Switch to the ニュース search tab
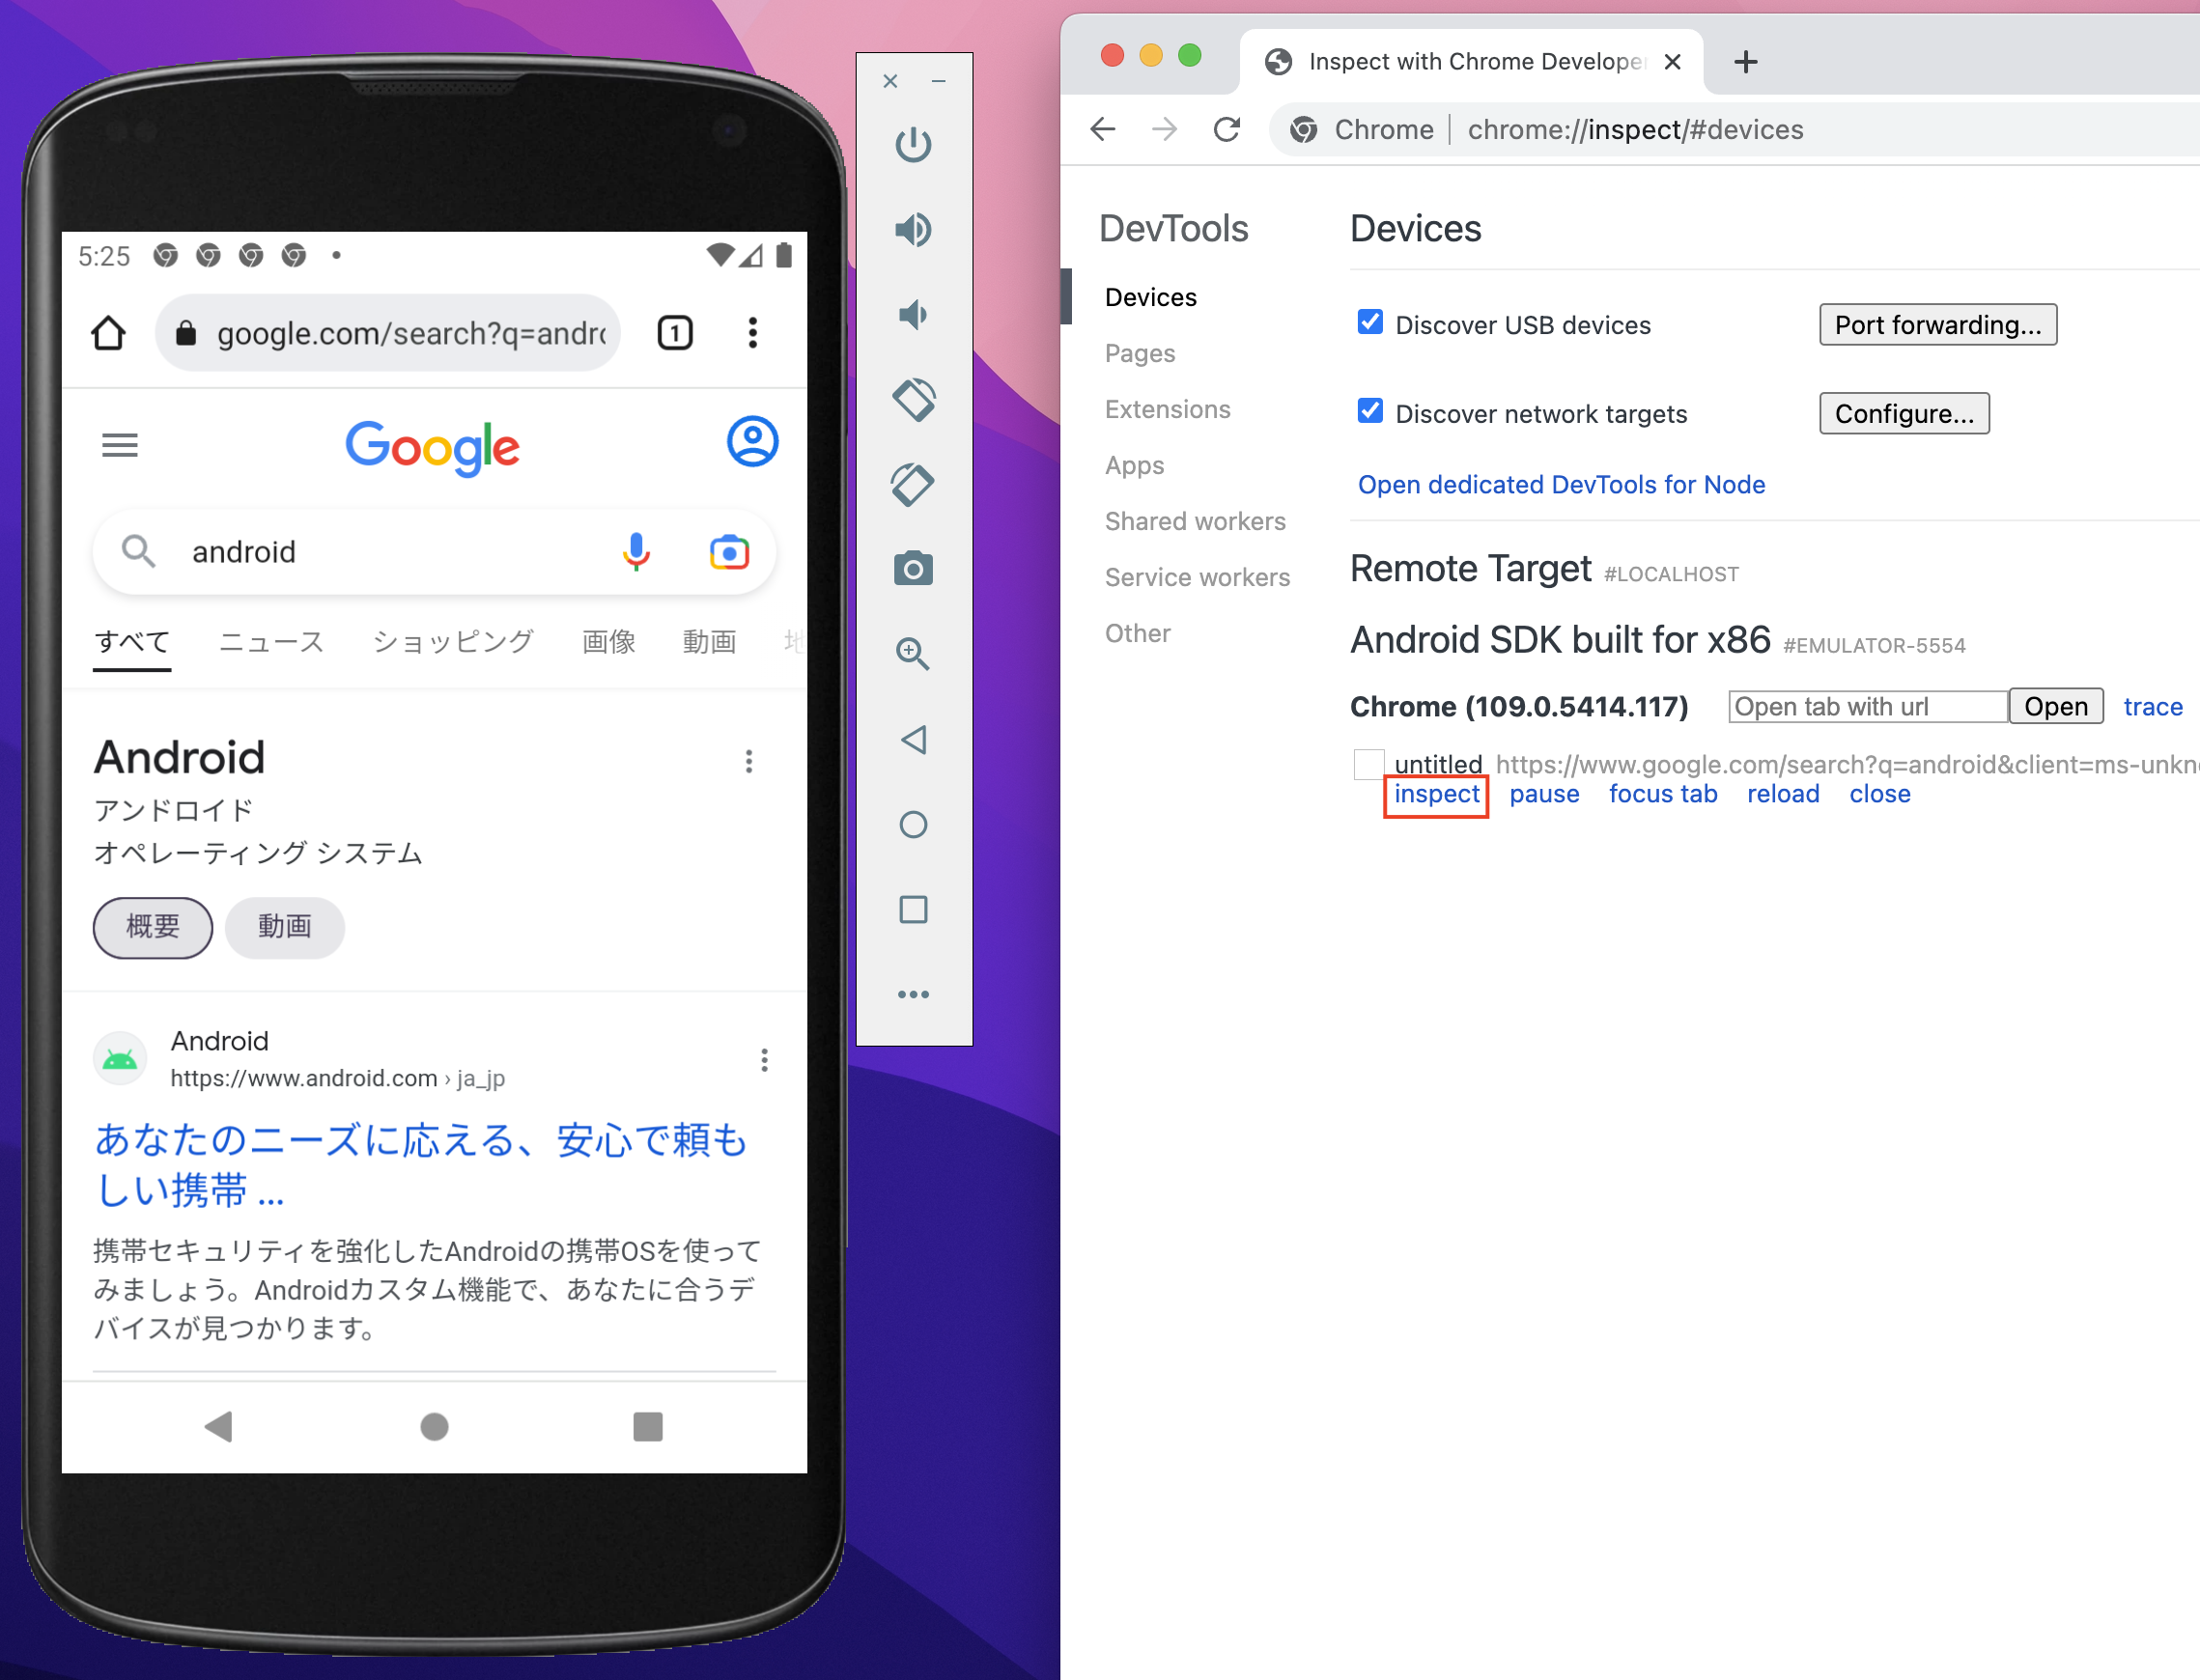Screen dimensions: 2200x1680 click(271, 641)
